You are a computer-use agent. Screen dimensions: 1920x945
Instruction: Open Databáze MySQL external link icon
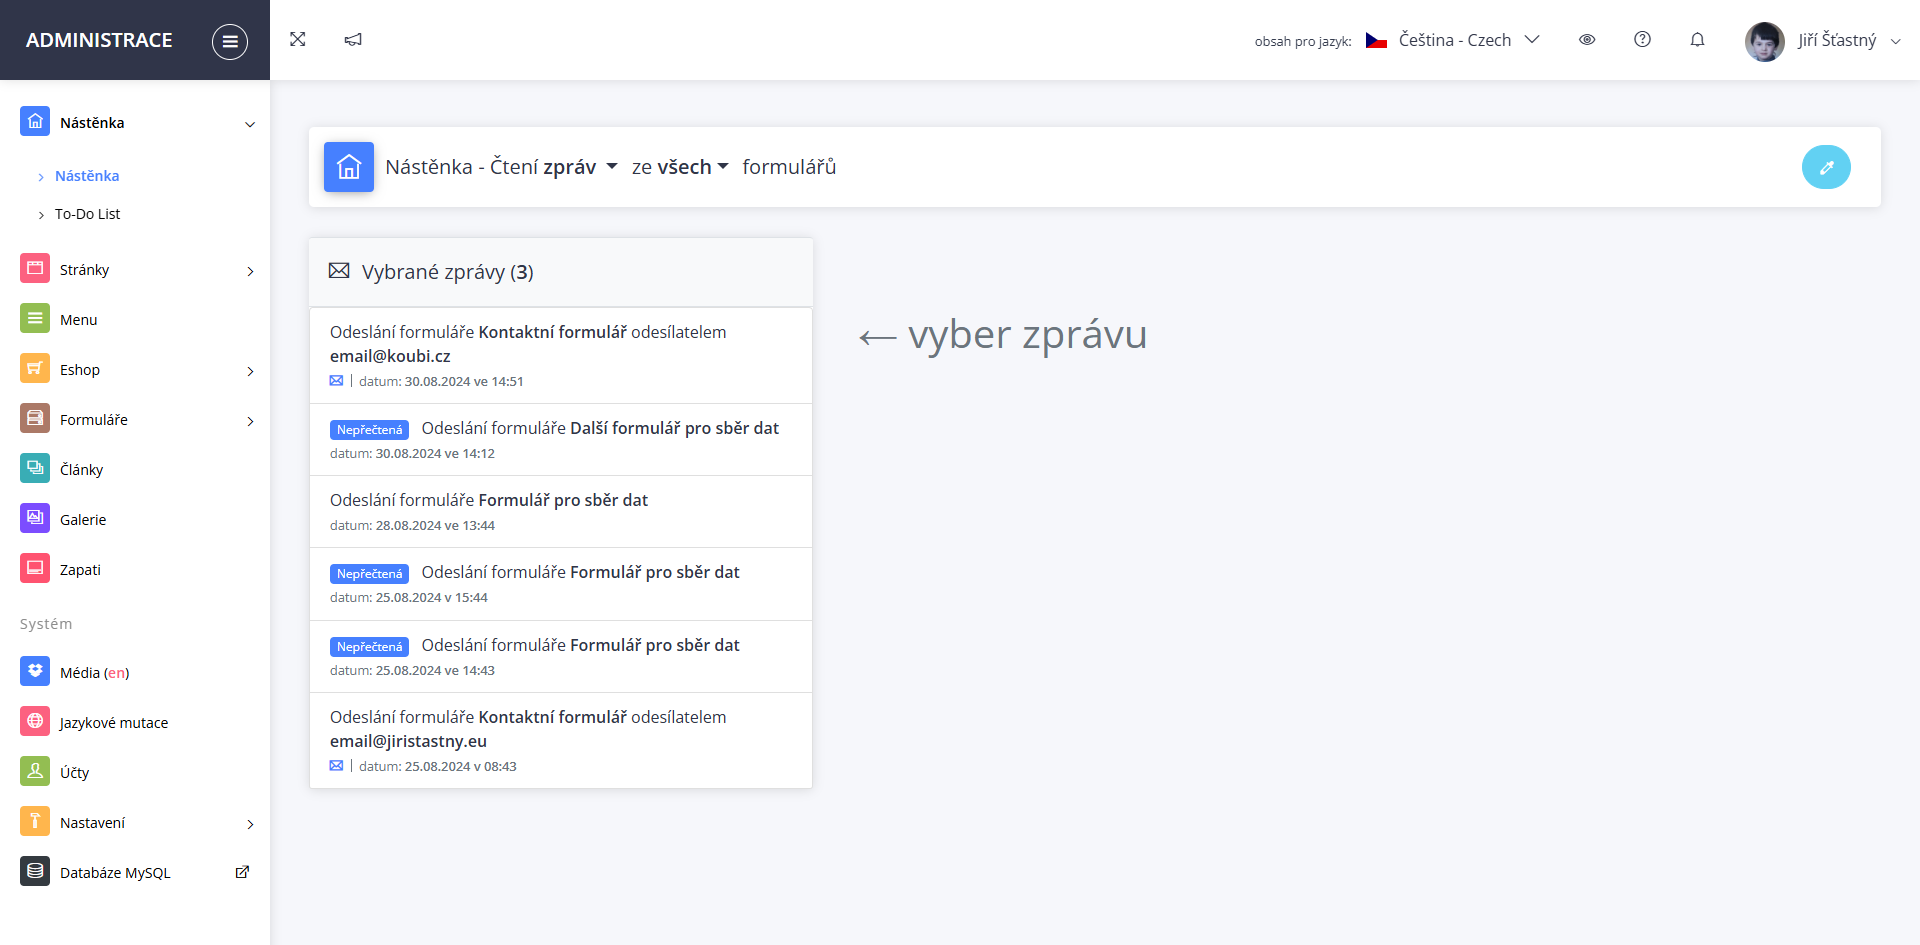(x=242, y=872)
